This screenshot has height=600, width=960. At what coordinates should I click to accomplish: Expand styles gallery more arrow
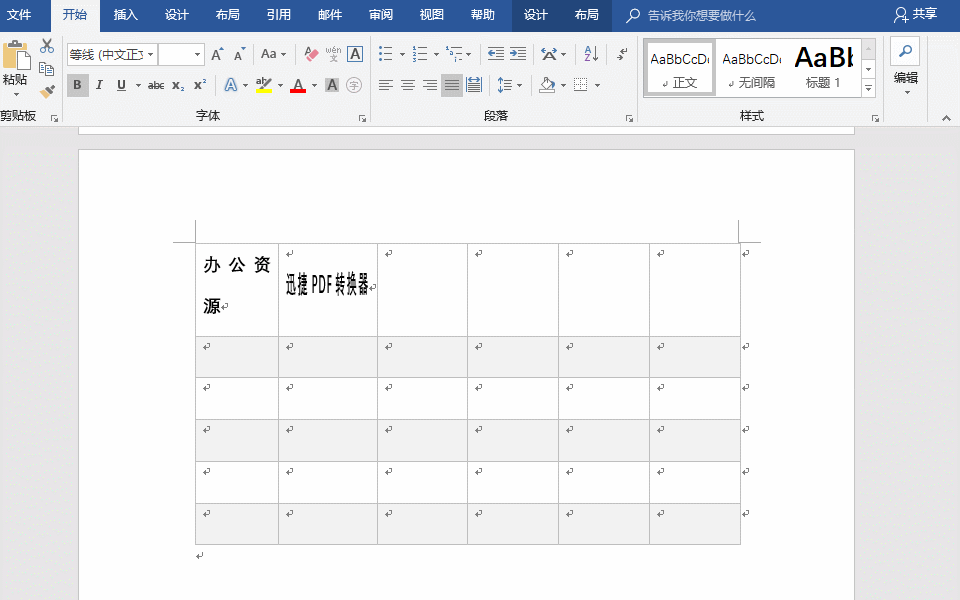tap(868, 89)
